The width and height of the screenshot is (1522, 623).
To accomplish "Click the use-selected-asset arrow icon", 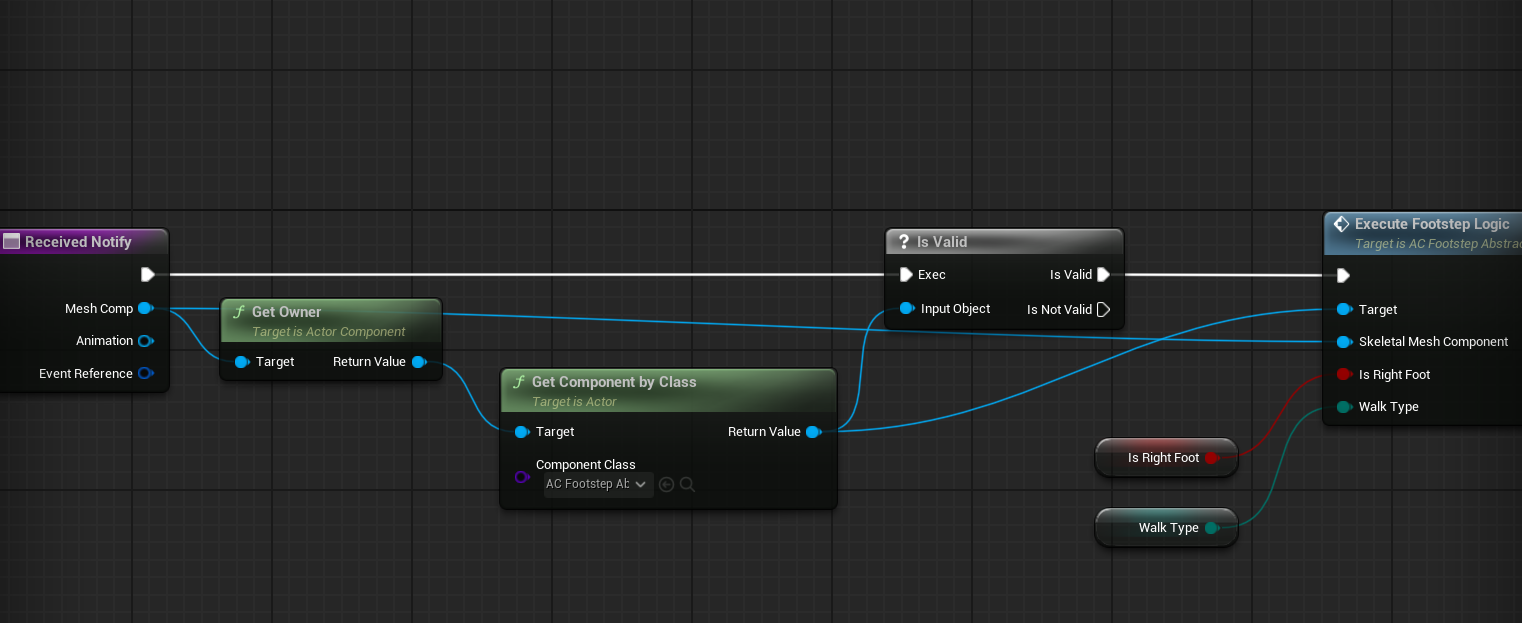I will (x=667, y=485).
